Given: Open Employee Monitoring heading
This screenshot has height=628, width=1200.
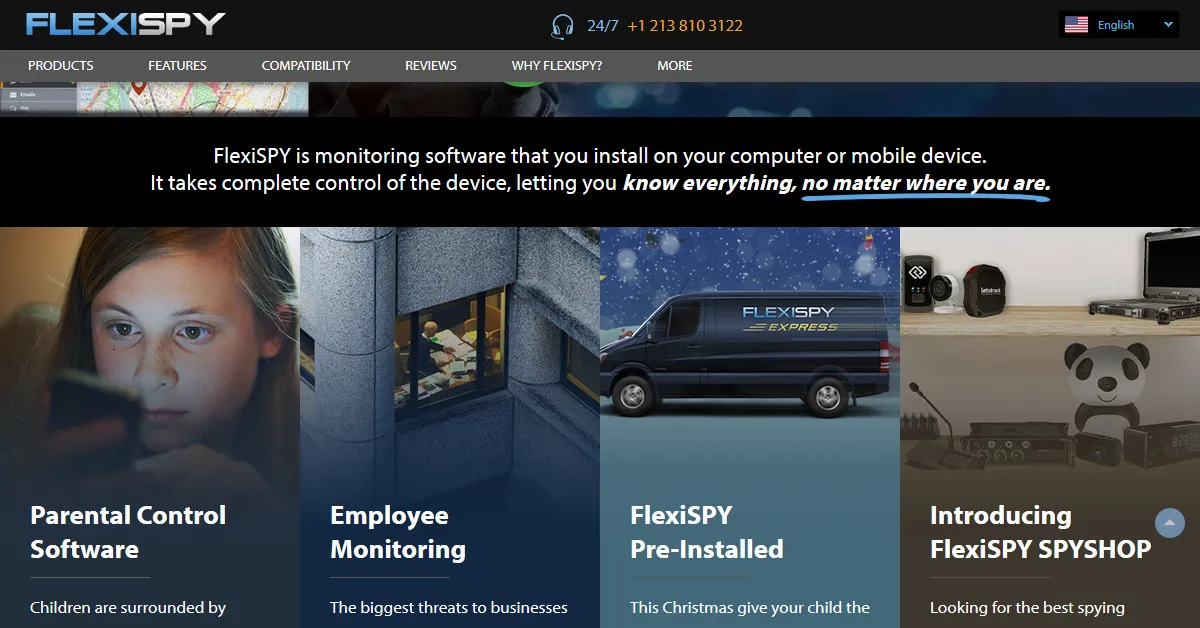Looking at the screenshot, I should coord(398,532).
